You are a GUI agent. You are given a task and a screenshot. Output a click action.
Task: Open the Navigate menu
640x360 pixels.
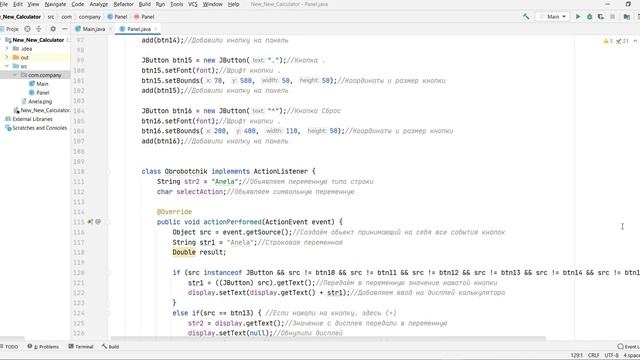tap(55, 4)
